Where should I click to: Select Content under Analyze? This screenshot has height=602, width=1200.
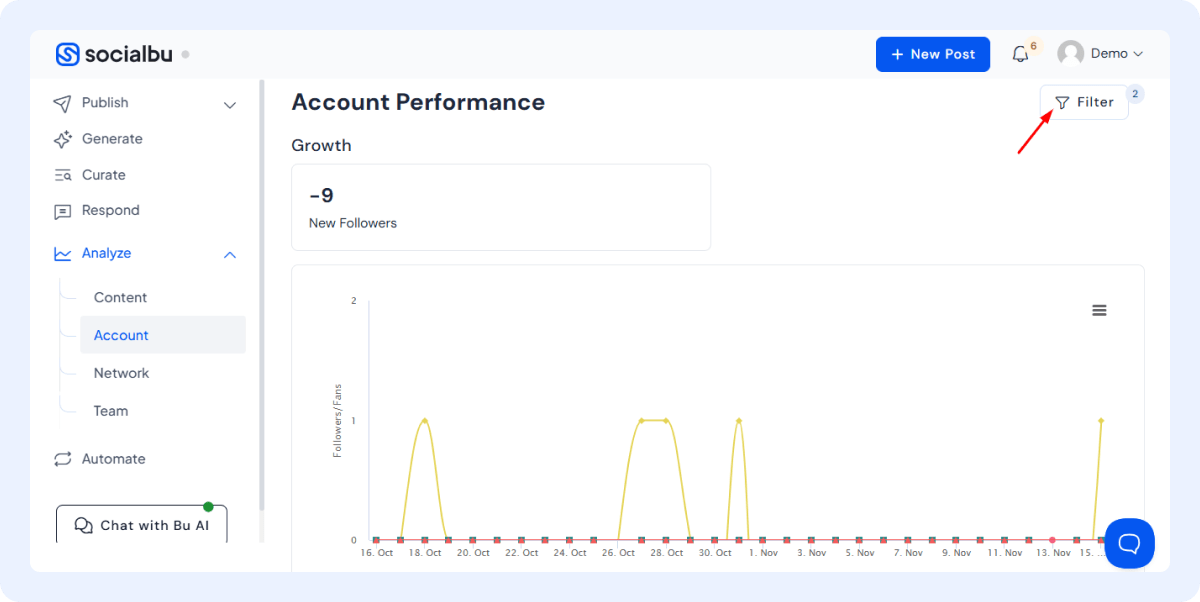(120, 297)
